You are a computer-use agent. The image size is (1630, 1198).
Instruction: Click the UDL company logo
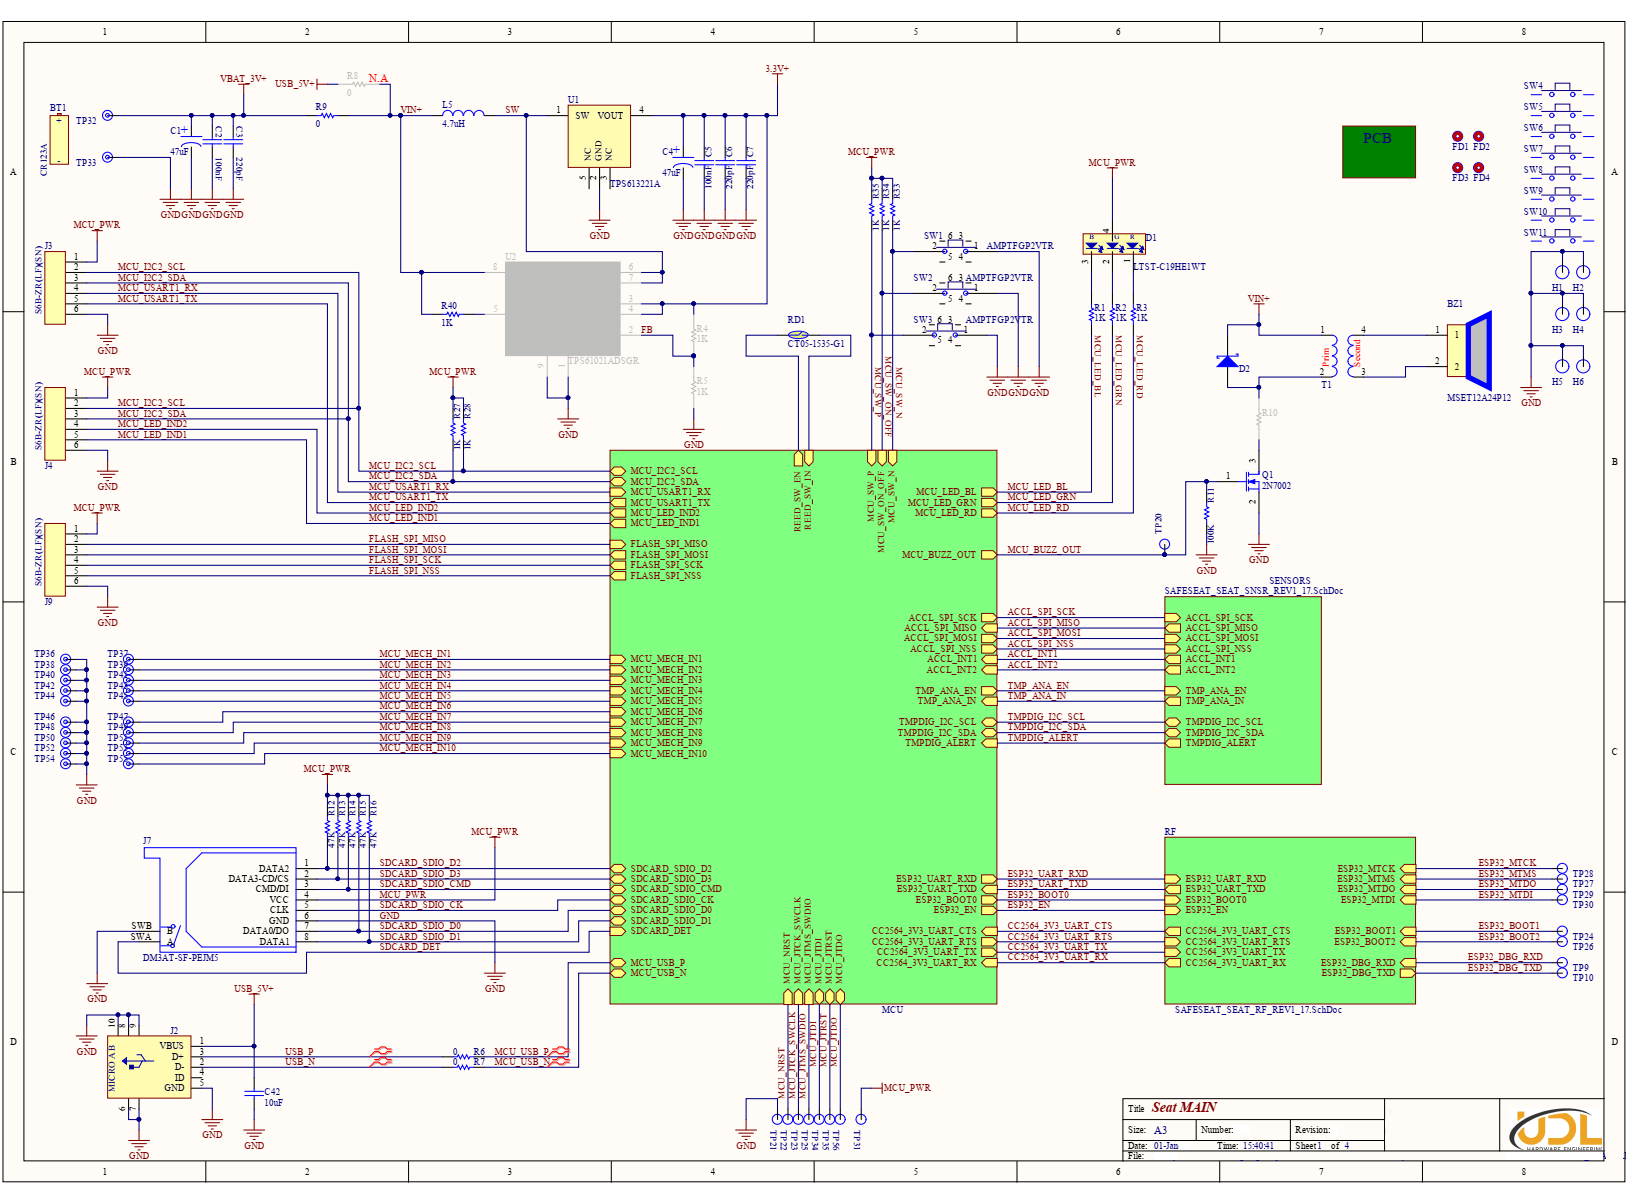point(1556,1129)
